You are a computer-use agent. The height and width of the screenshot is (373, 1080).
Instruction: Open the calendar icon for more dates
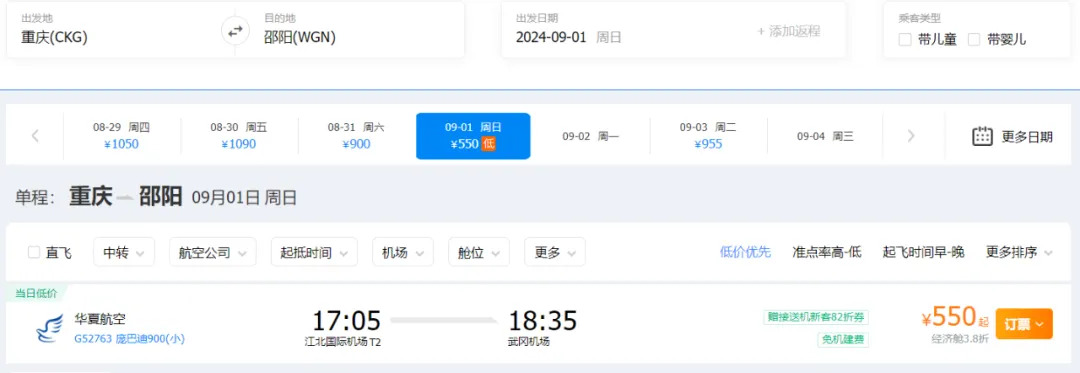tap(982, 136)
